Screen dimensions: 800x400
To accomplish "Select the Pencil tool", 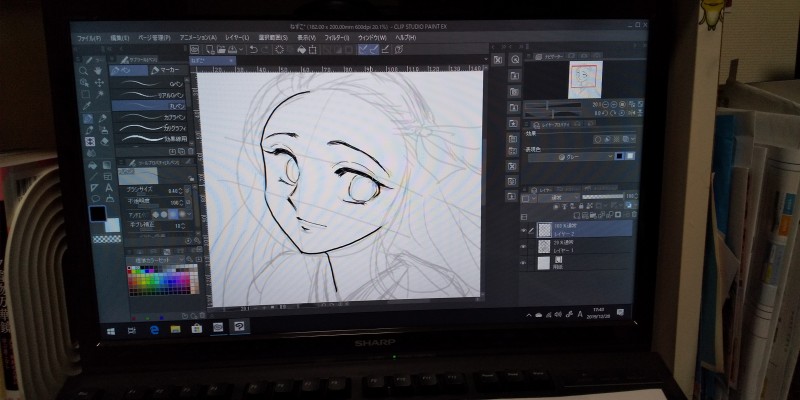I will point(102,118).
